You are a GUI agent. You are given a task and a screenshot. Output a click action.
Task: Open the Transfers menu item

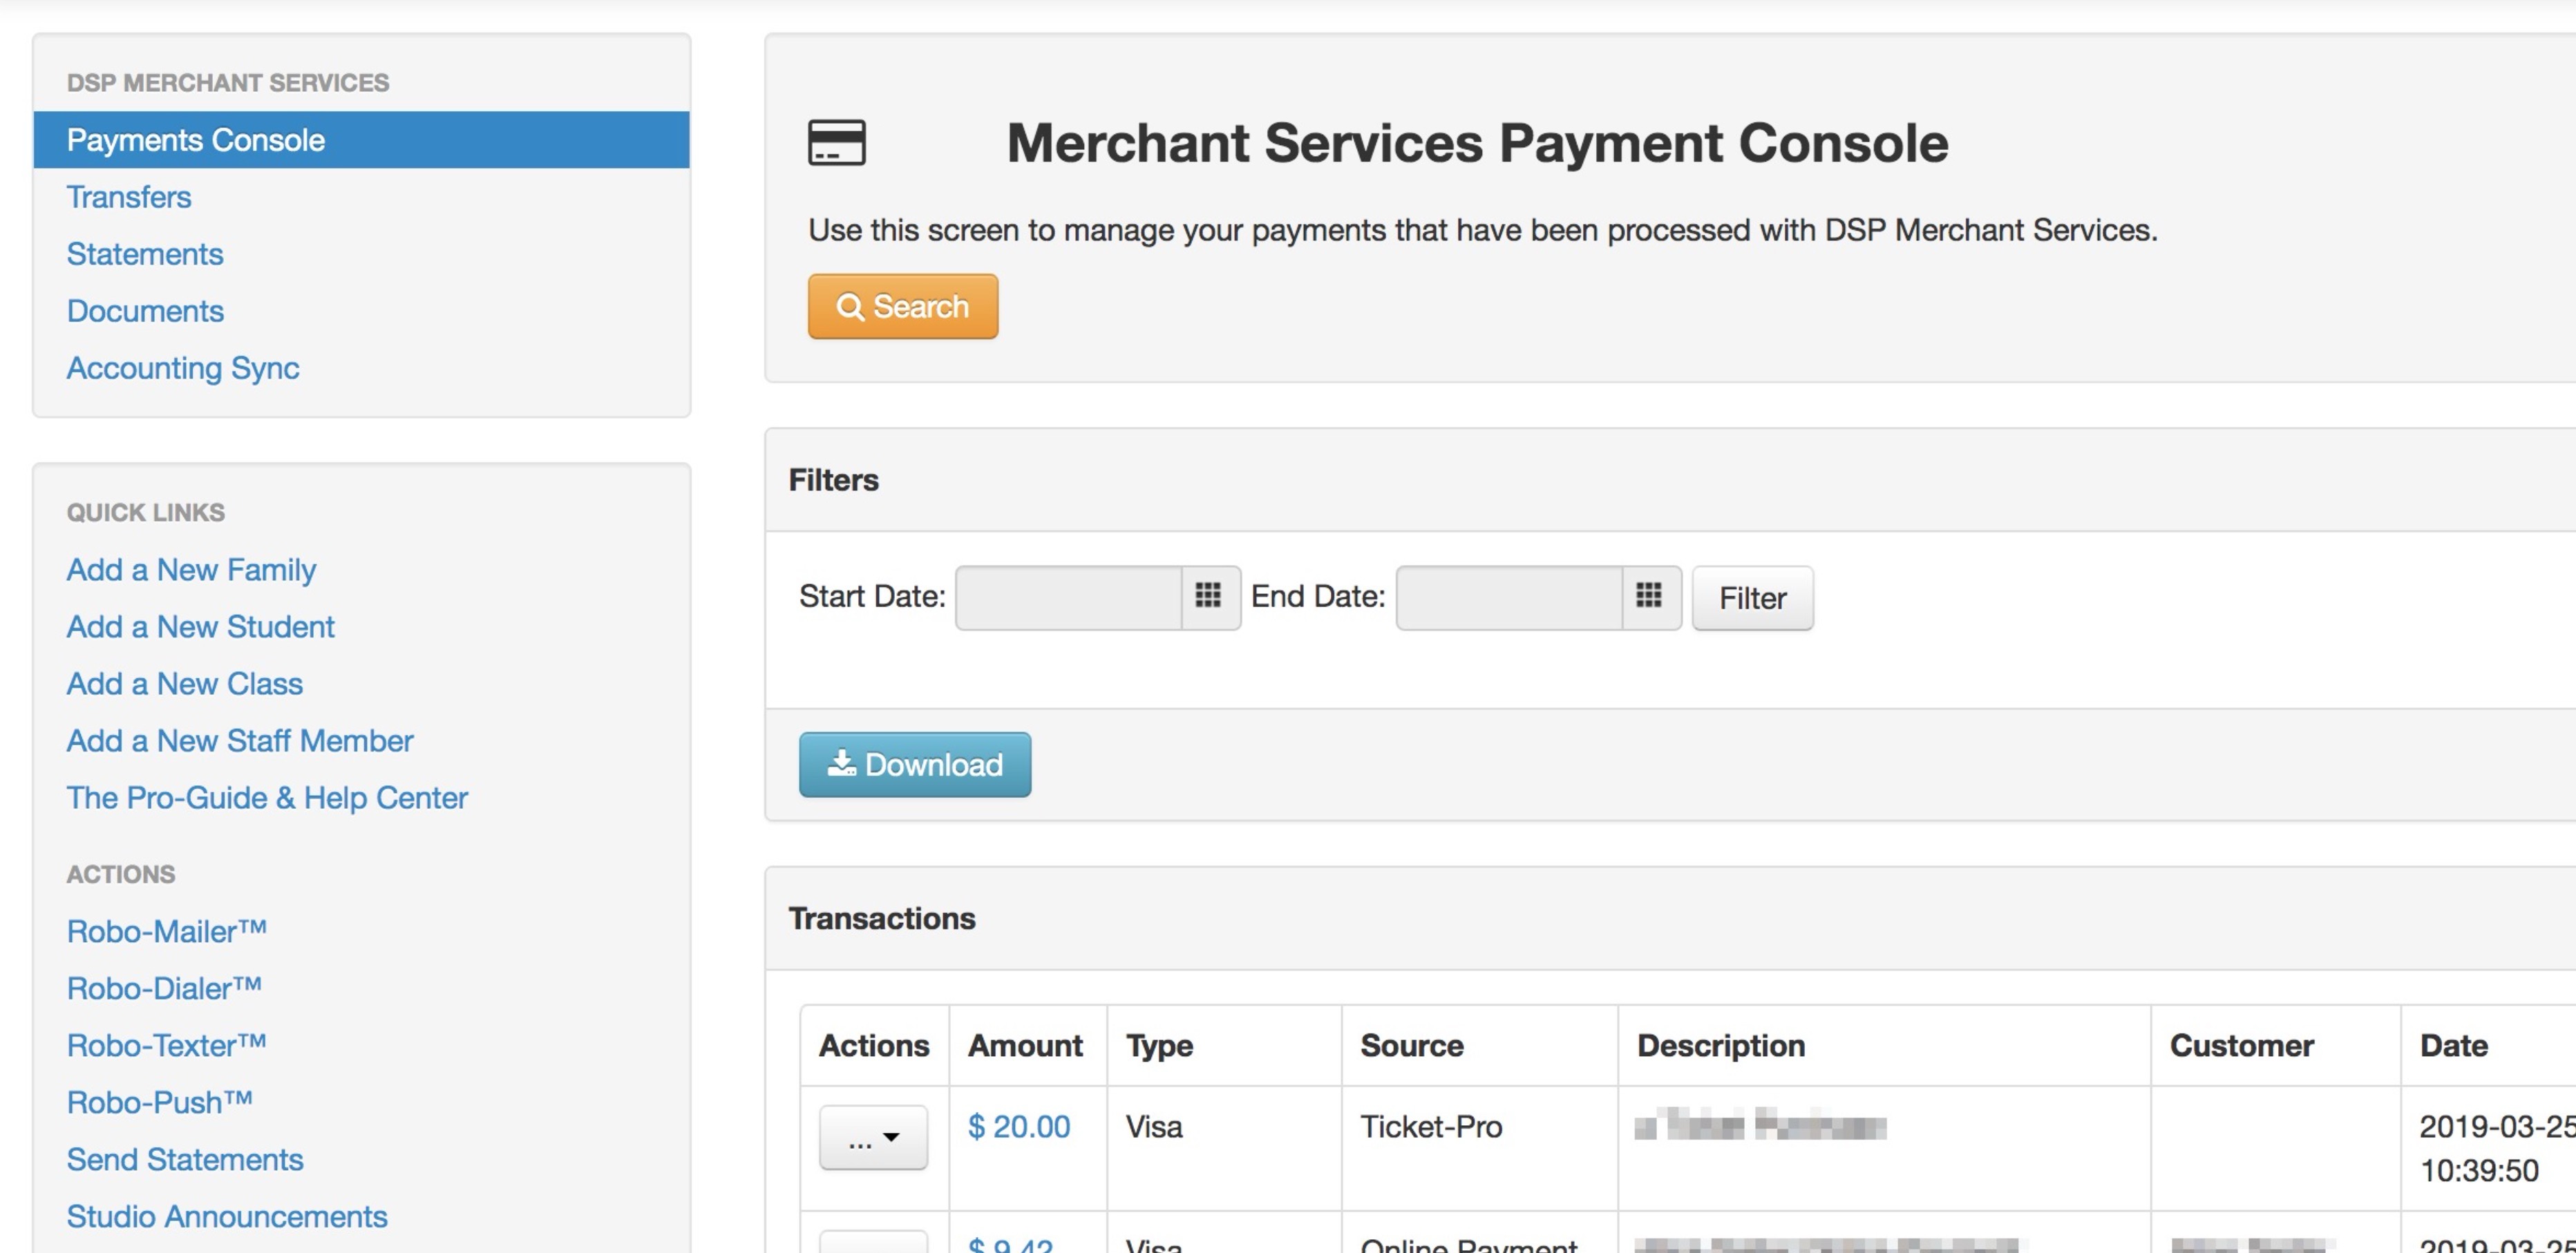pos(129,197)
